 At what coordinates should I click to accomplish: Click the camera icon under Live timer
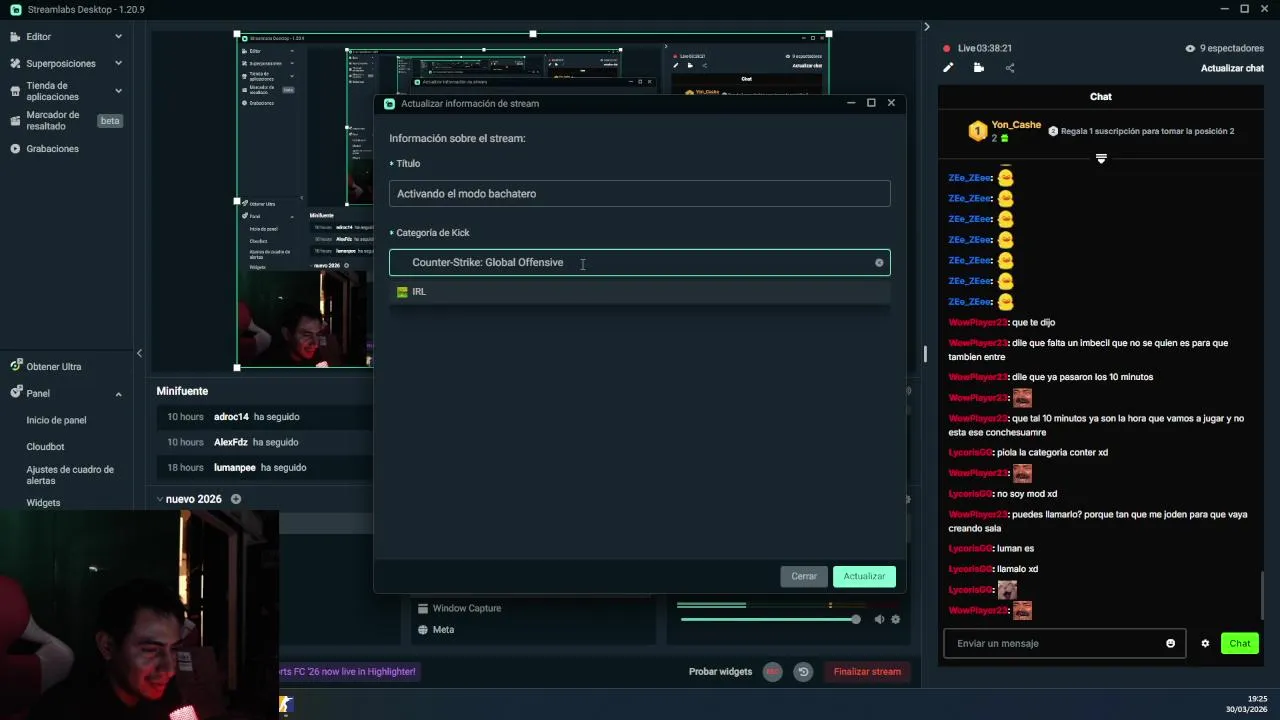click(978, 68)
